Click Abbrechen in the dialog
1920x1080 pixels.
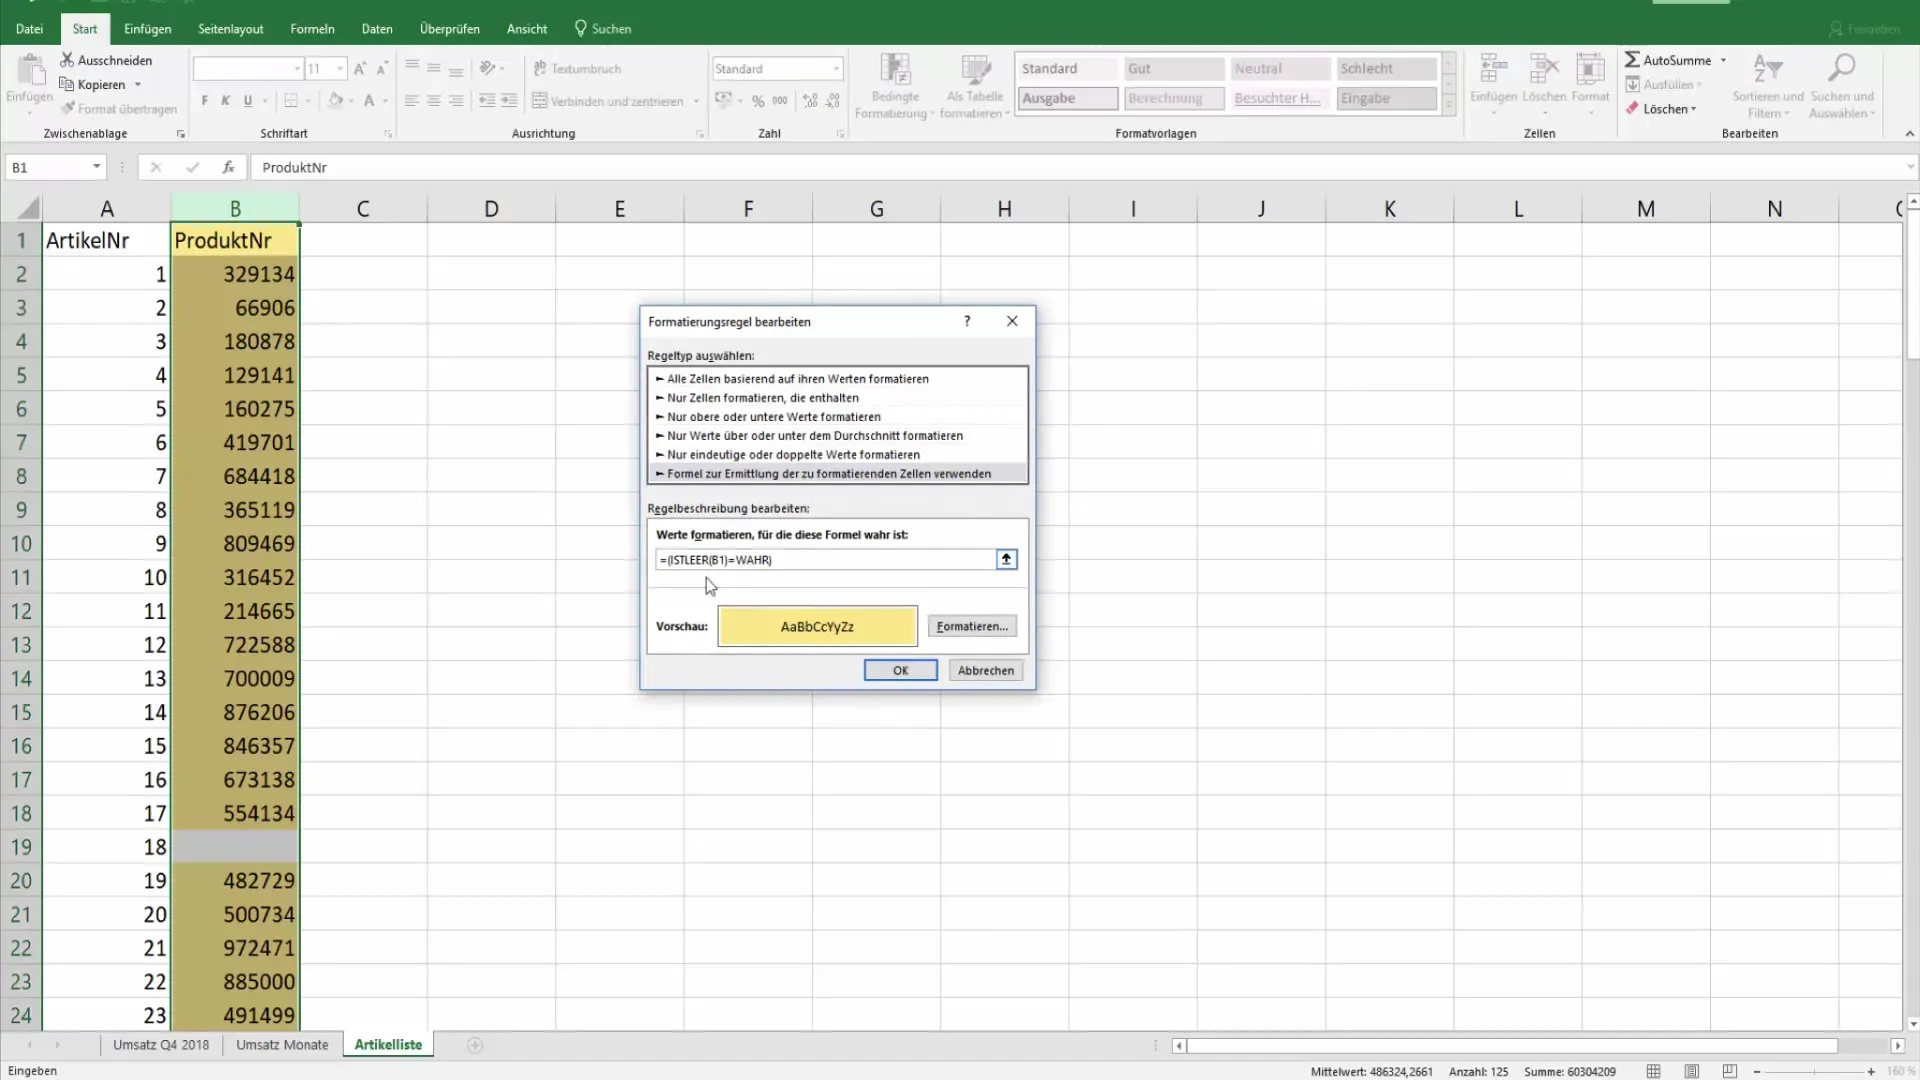click(986, 670)
